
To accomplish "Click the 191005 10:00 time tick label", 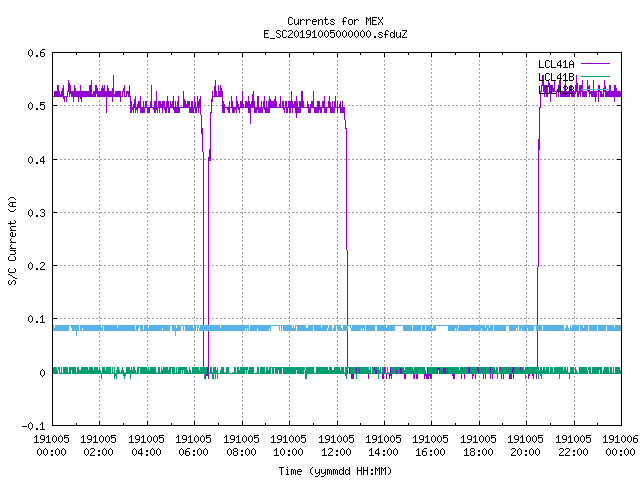I will tap(289, 446).
